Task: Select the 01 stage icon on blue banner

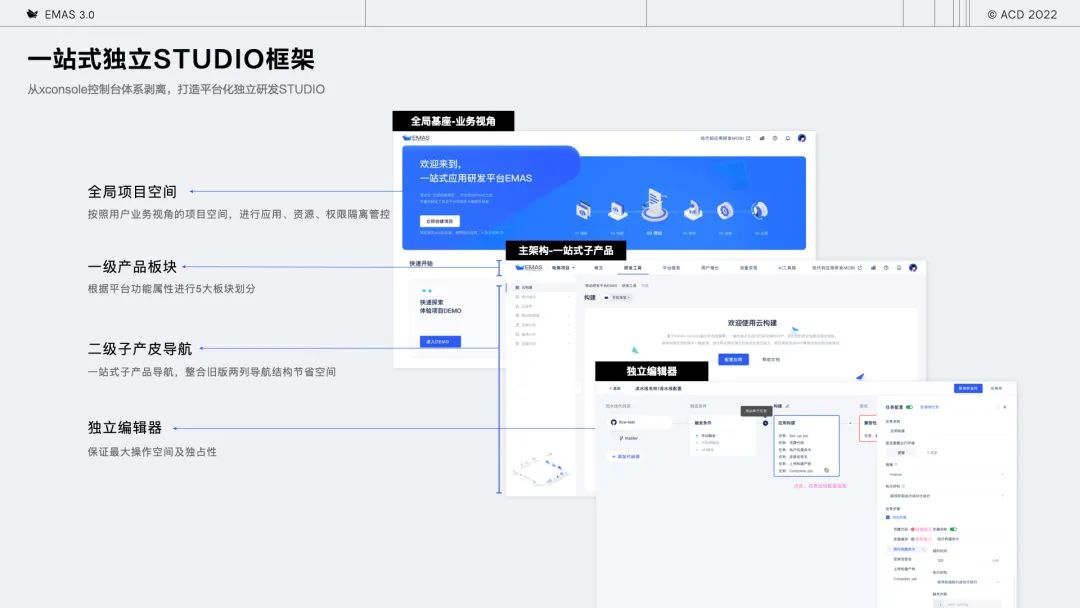Action: coord(583,211)
